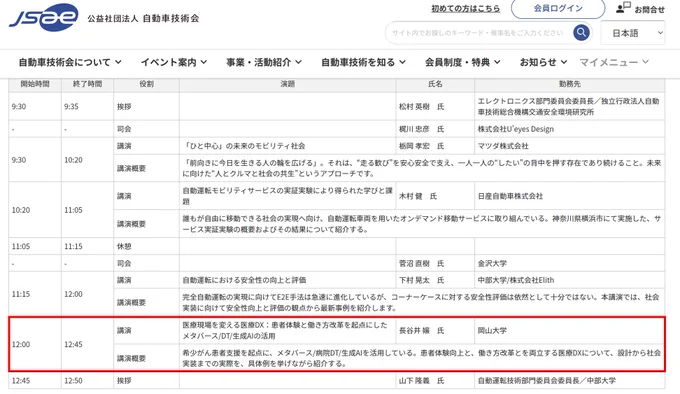Focus the site keyword search field
The height and width of the screenshot is (394, 680).
478,33
